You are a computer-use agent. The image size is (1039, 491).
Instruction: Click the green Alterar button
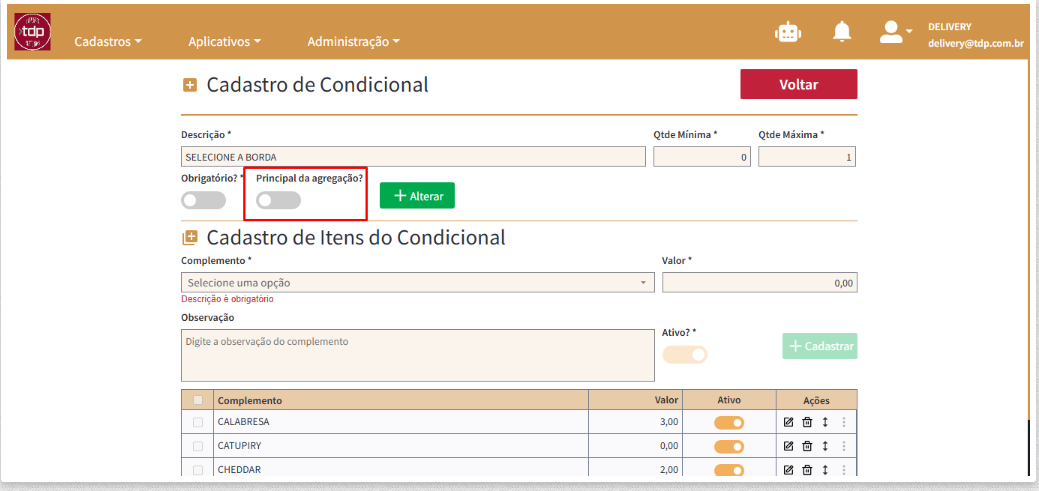pyautogui.click(x=417, y=195)
